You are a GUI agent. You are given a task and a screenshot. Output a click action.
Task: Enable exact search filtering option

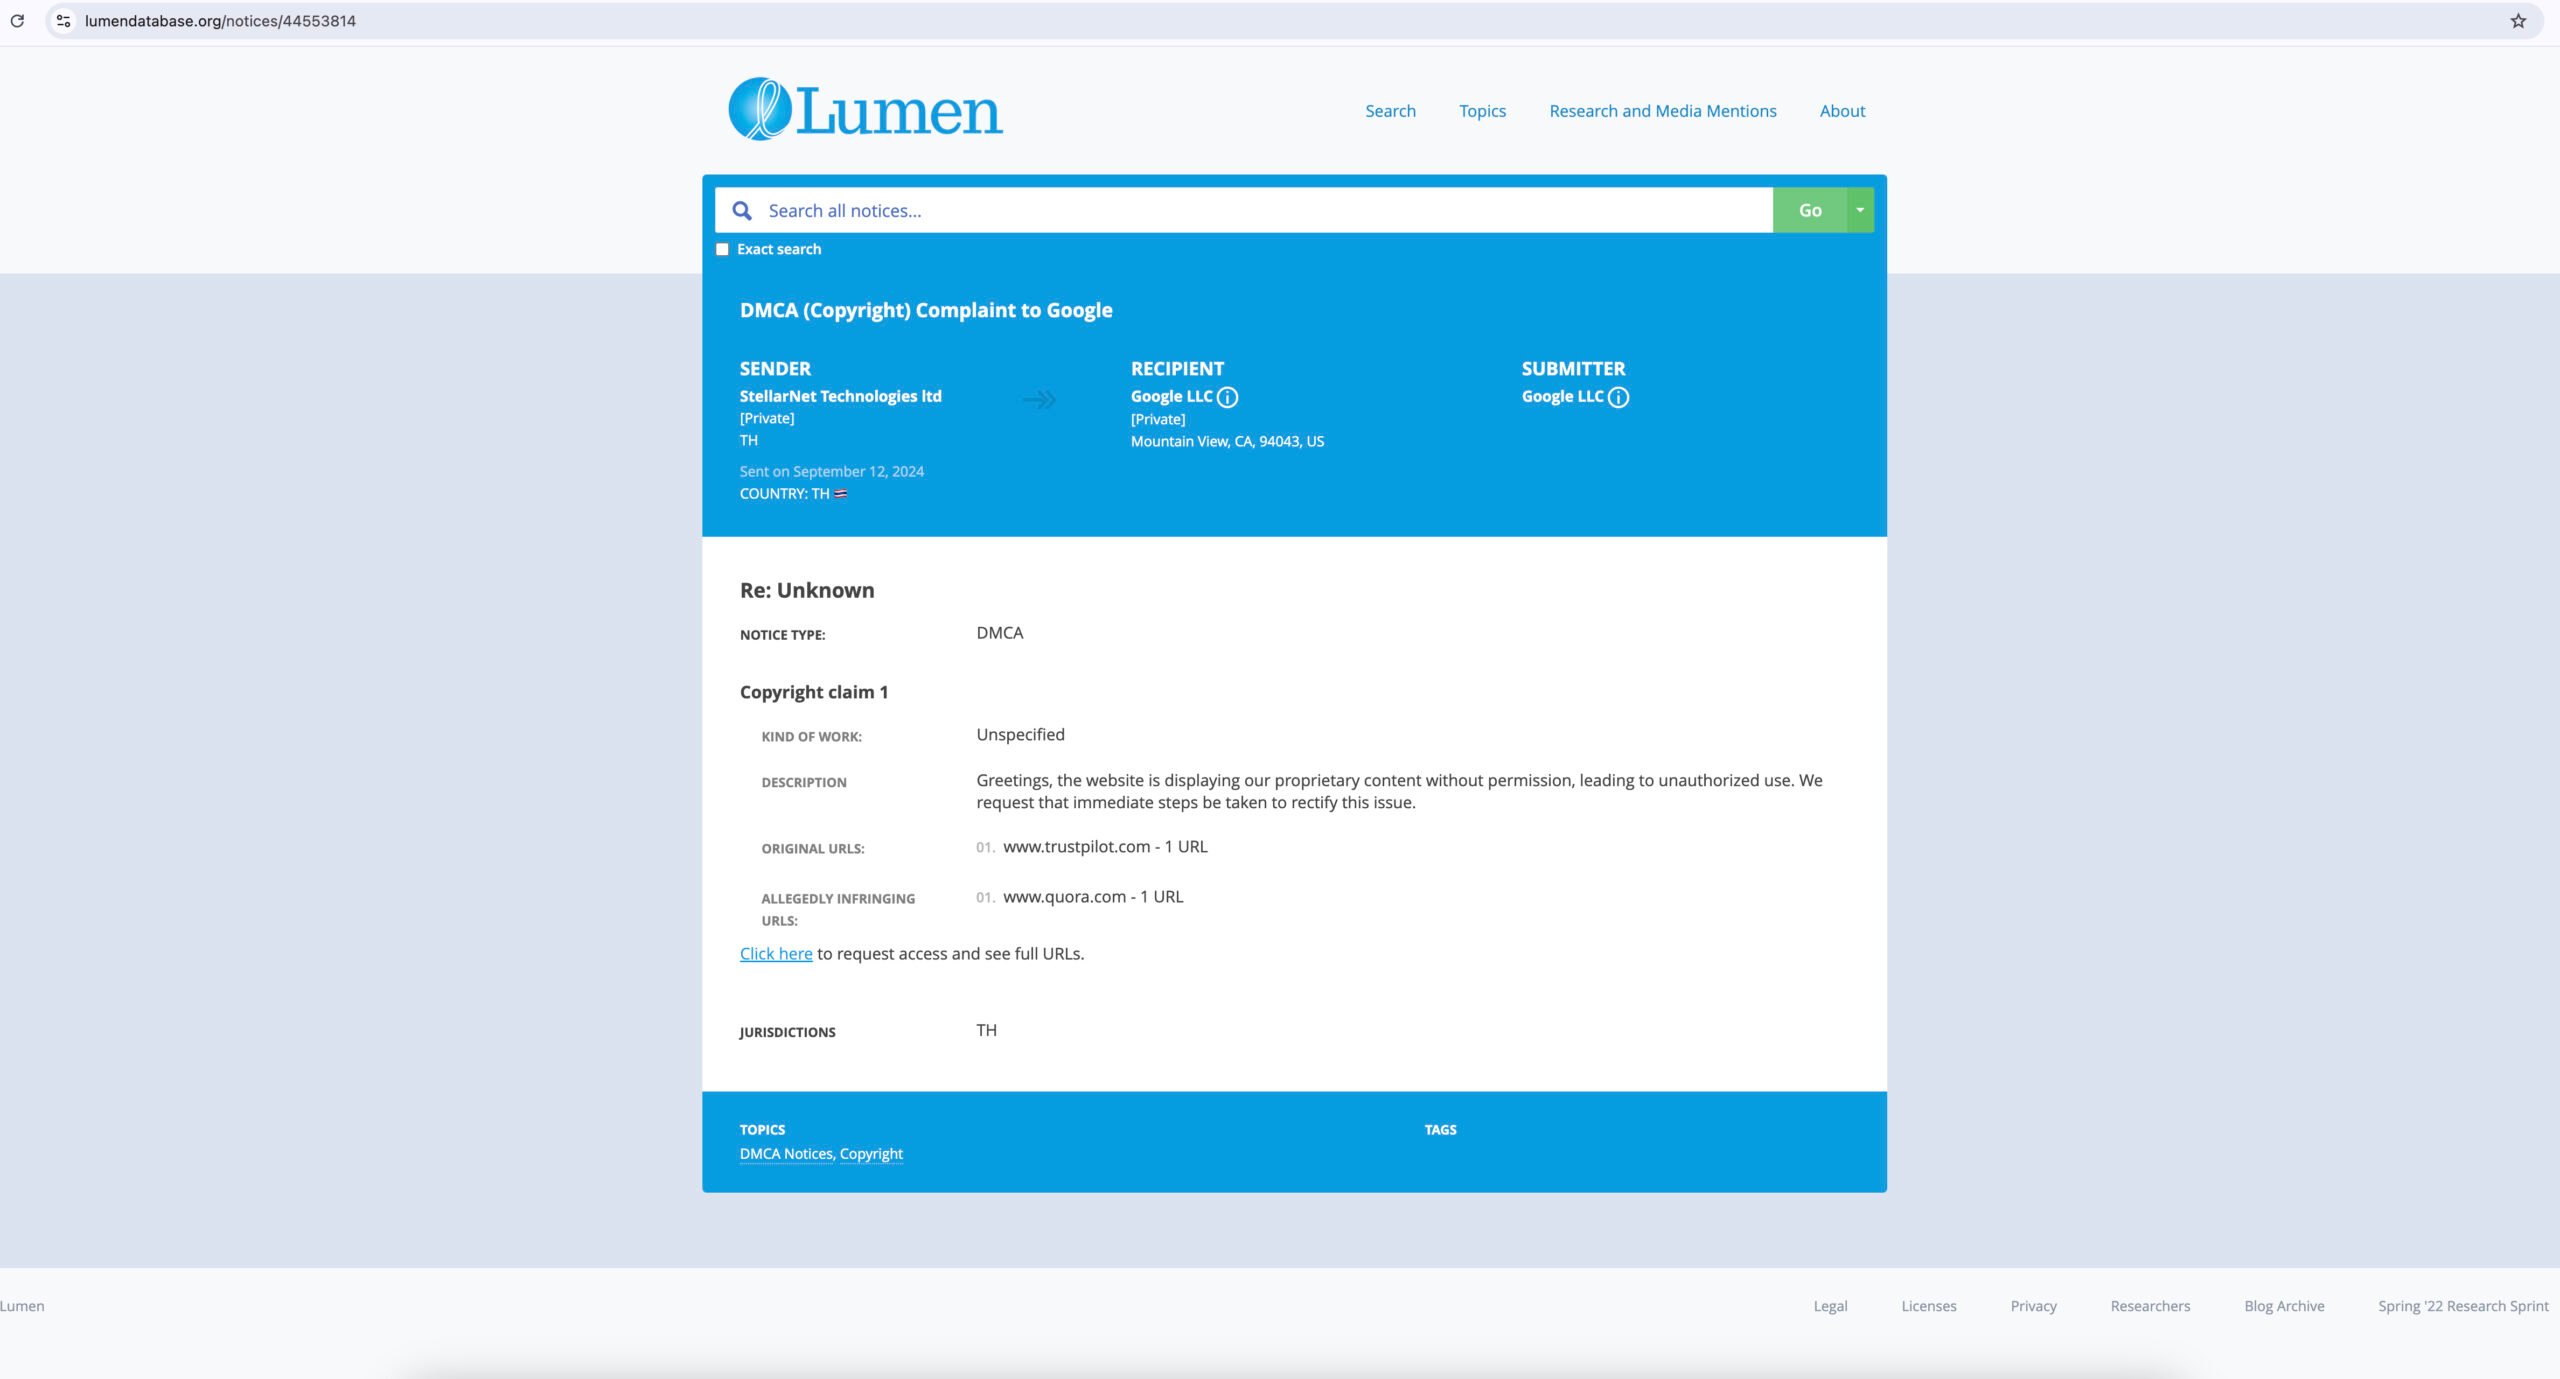click(x=723, y=250)
